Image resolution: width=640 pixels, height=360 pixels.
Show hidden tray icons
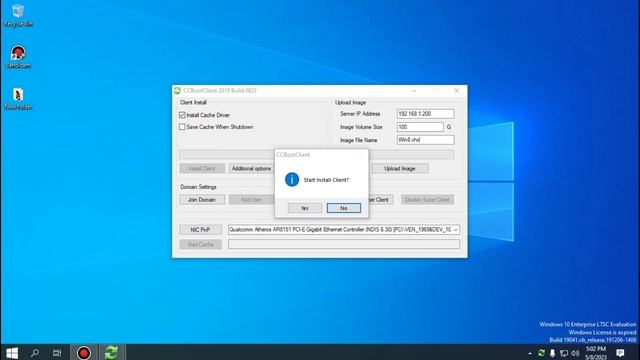tap(530, 353)
